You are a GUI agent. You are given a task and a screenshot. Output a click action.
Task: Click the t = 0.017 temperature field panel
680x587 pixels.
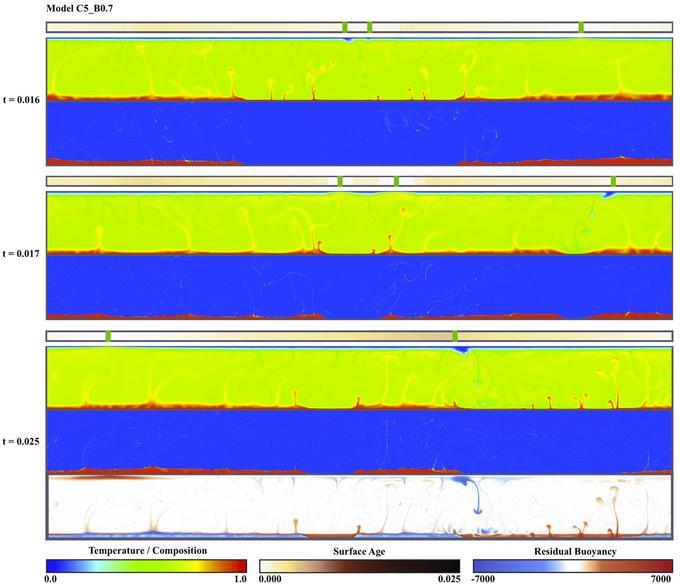click(x=360, y=223)
